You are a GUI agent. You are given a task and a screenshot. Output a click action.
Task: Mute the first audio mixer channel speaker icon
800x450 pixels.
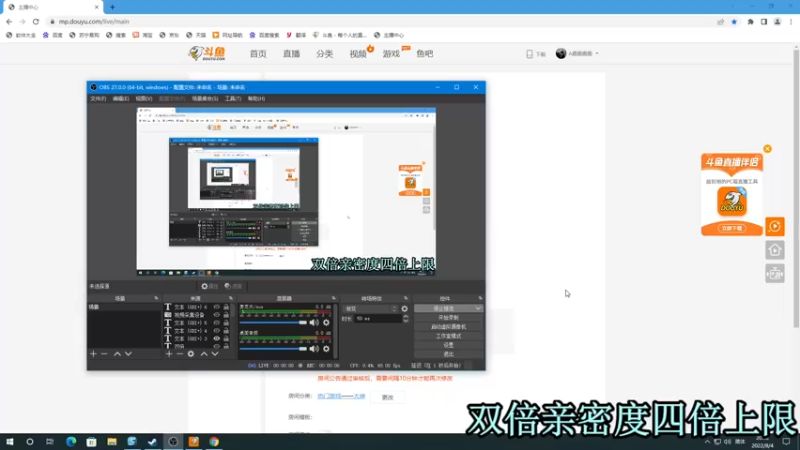[314, 322]
